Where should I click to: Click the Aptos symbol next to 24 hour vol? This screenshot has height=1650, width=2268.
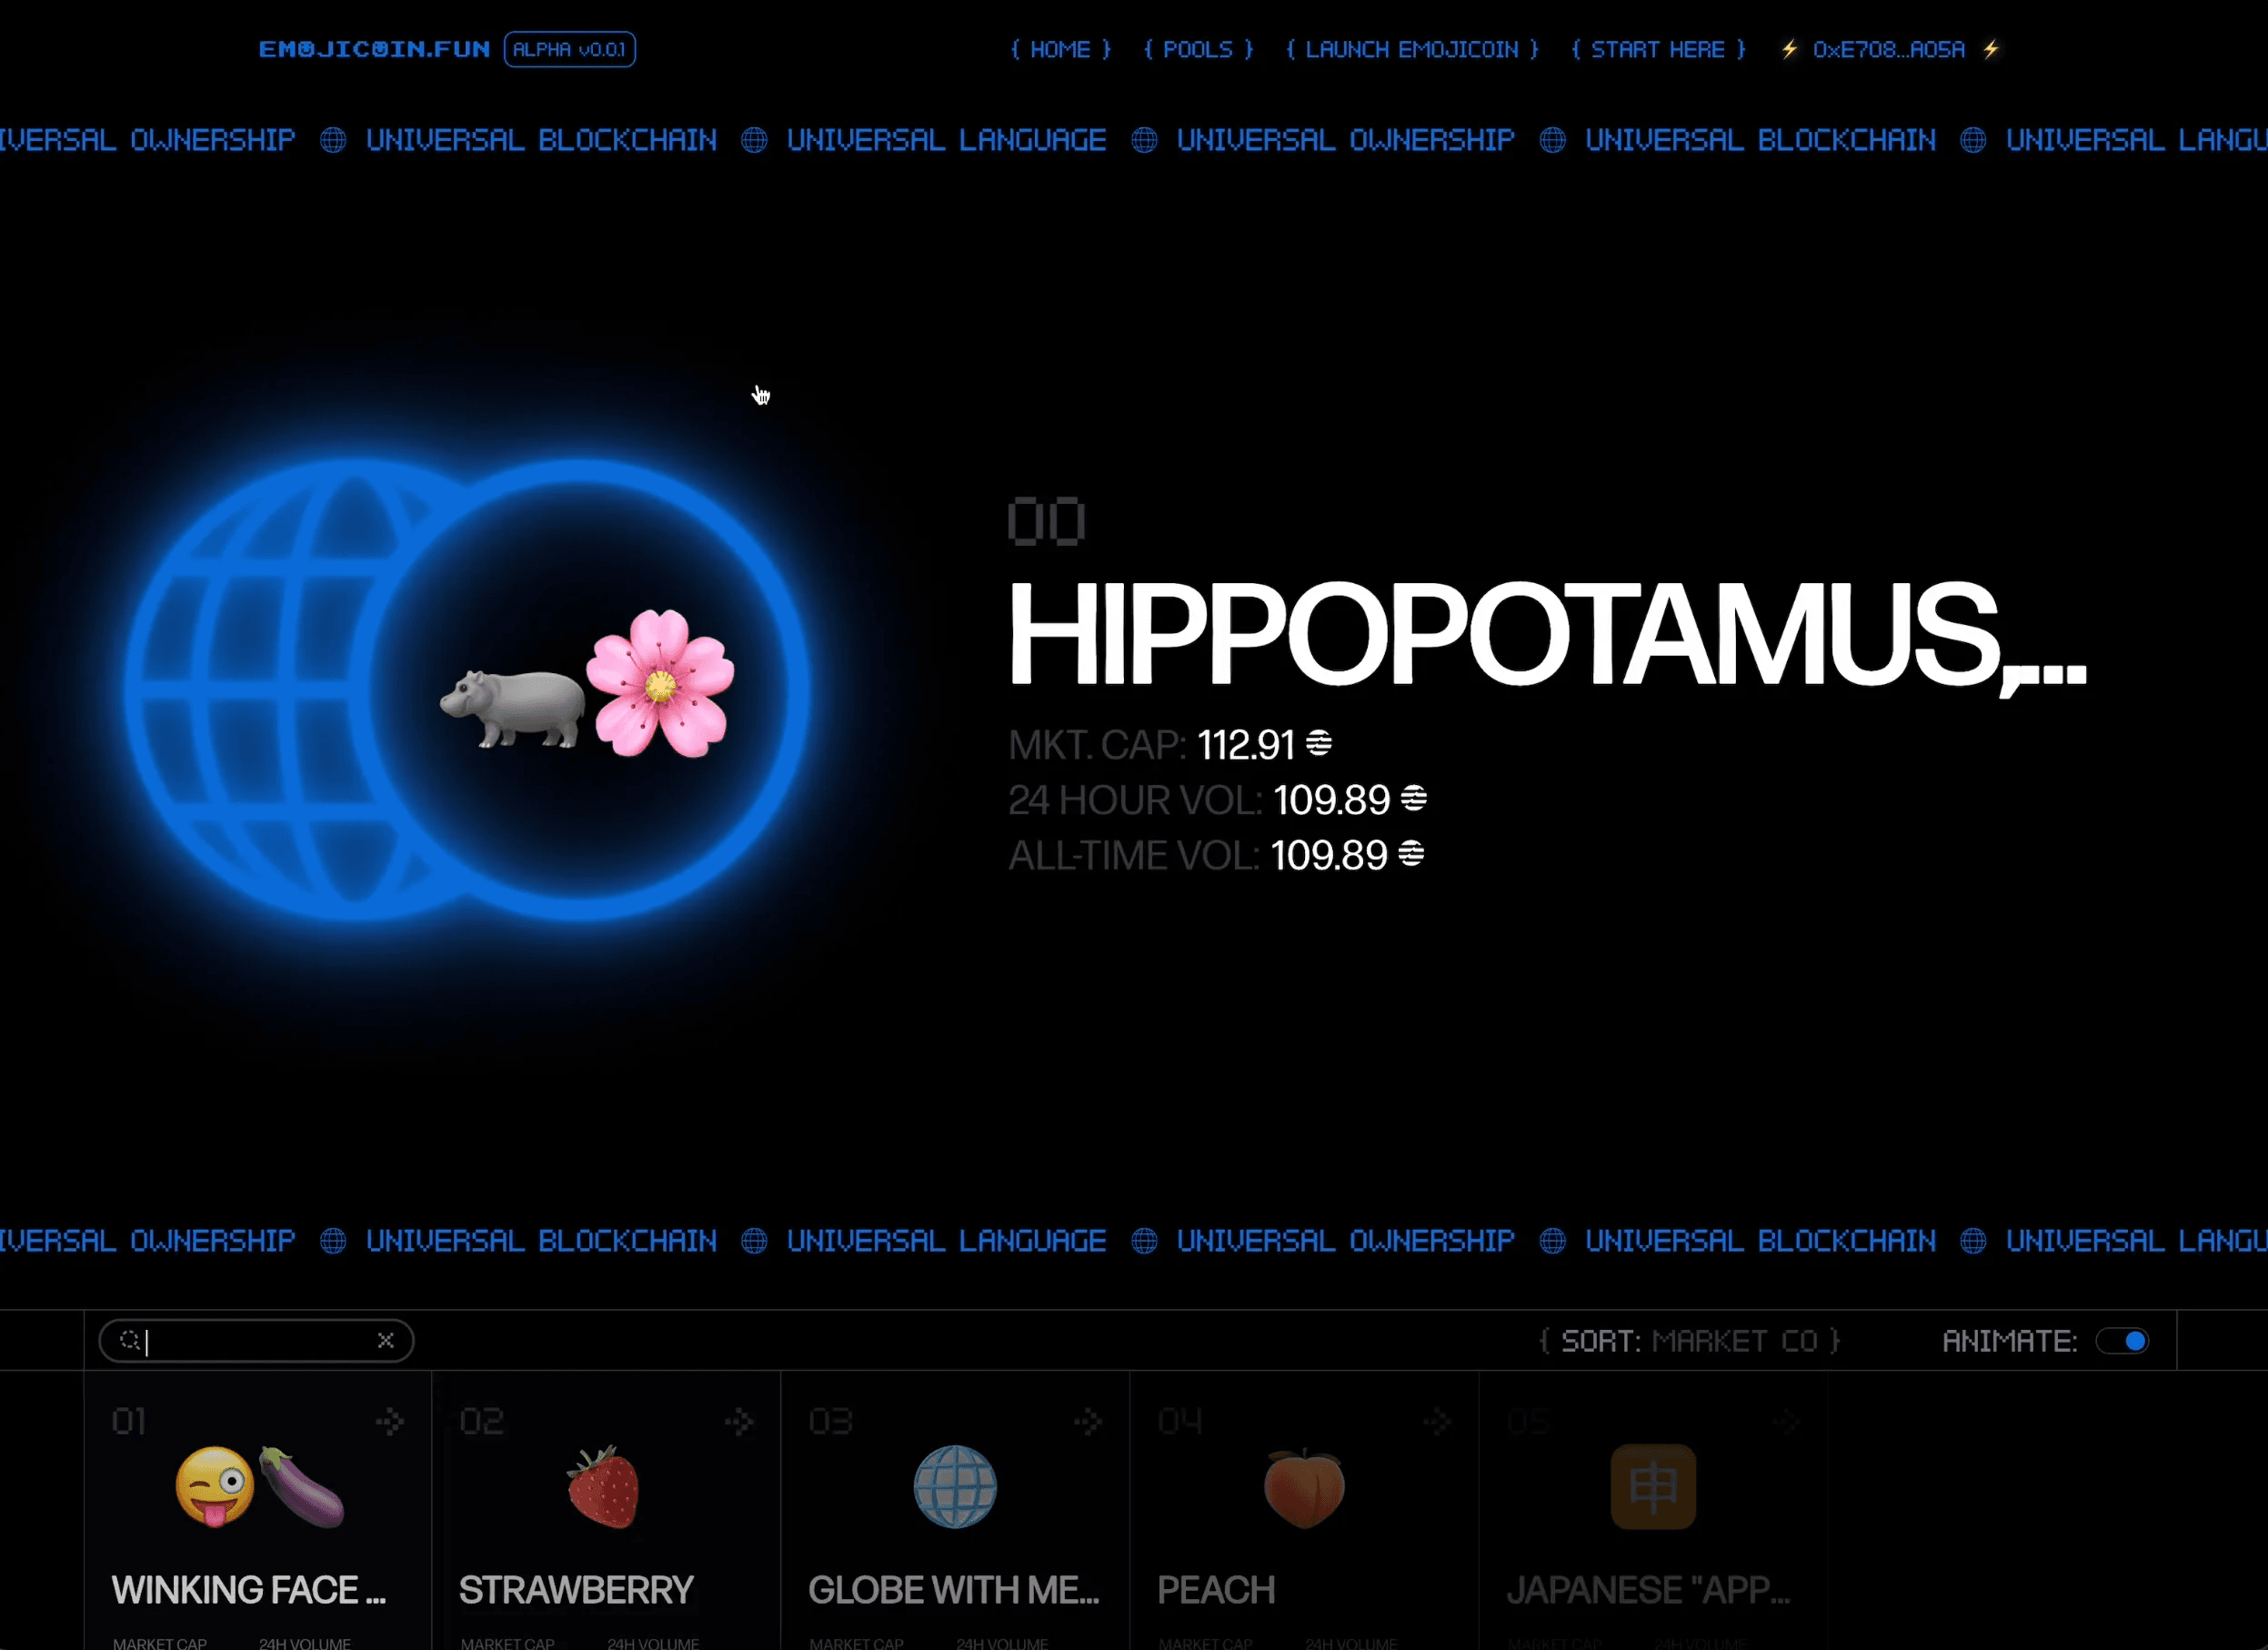[x=1414, y=798]
